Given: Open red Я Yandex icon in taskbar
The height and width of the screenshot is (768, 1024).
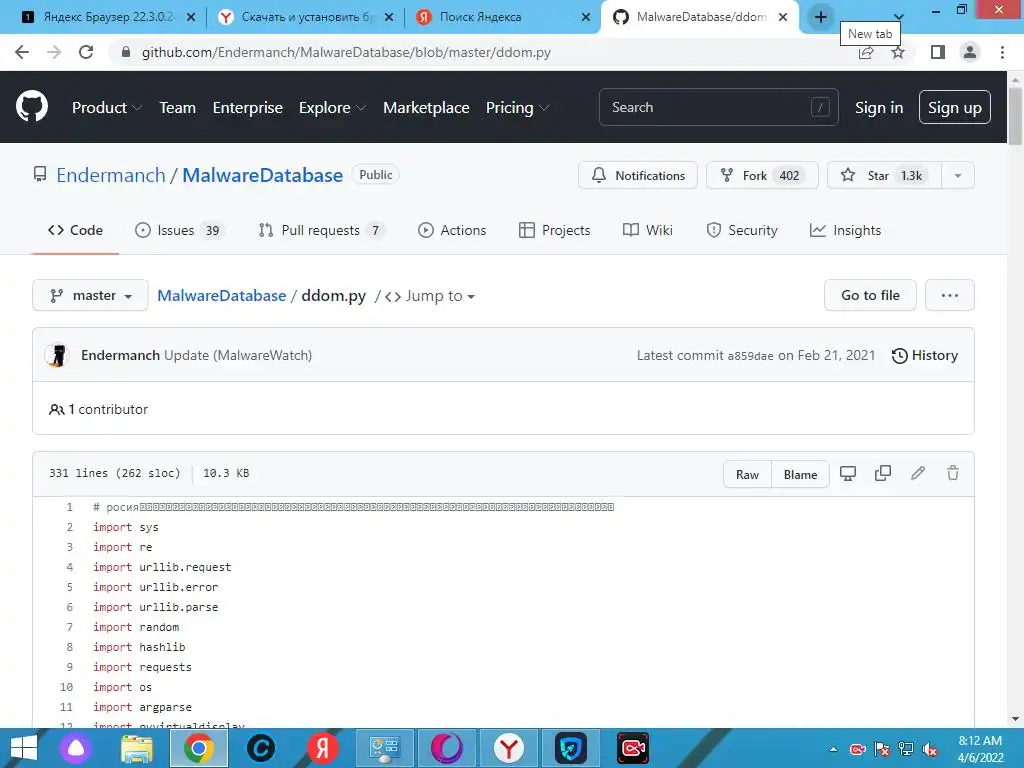Looking at the screenshot, I should click(323, 748).
